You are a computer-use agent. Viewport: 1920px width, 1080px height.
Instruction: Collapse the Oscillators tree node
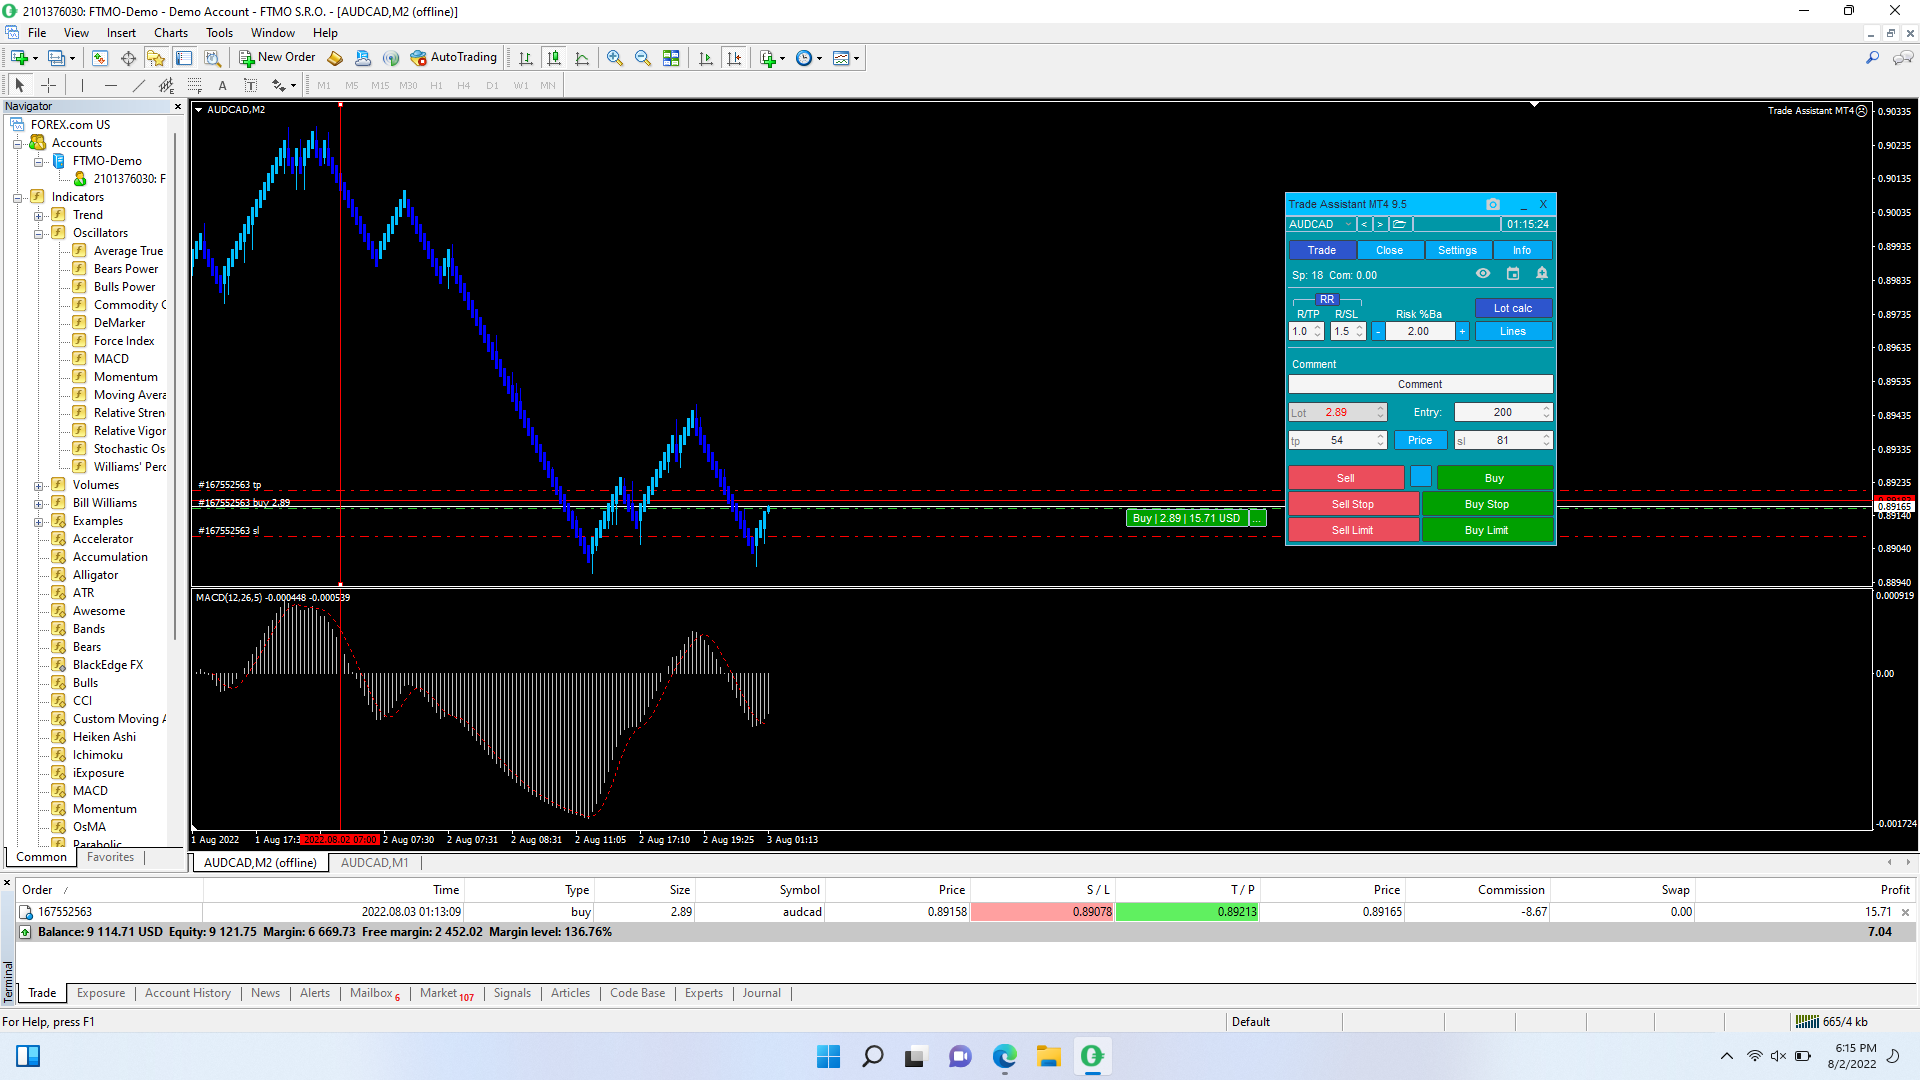[38, 233]
